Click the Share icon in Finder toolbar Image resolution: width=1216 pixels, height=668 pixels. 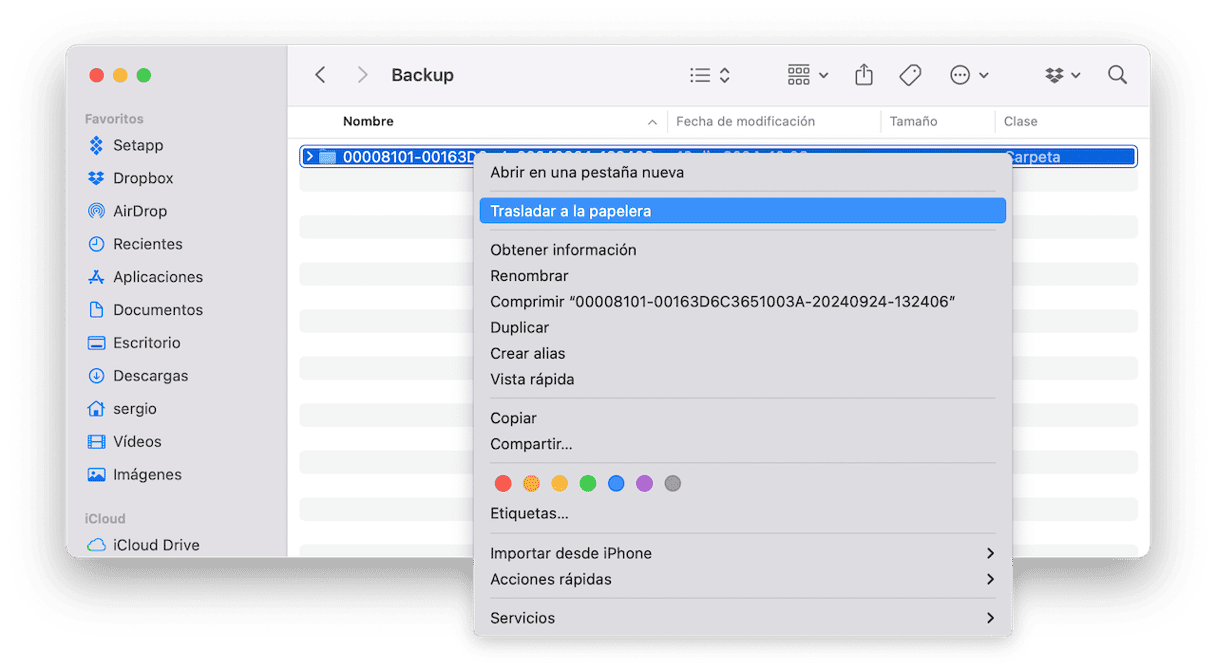tap(864, 75)
